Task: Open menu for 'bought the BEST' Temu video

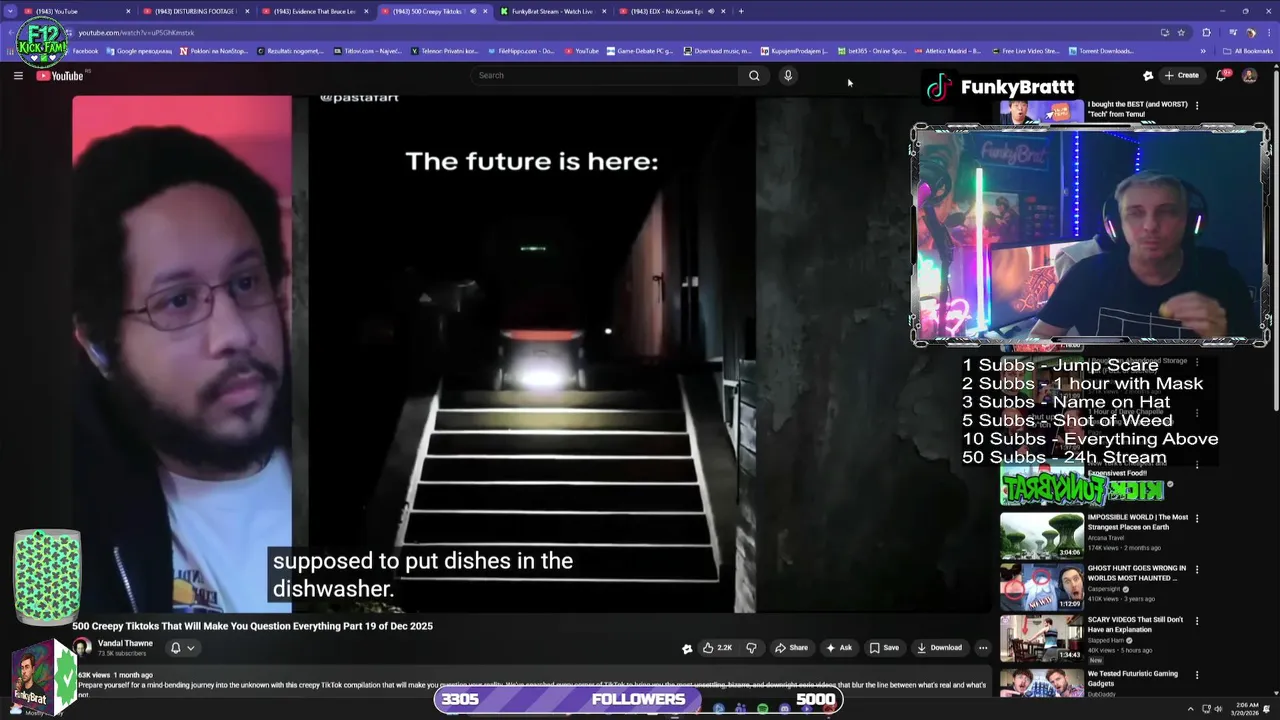Action: click(1197, 105)
